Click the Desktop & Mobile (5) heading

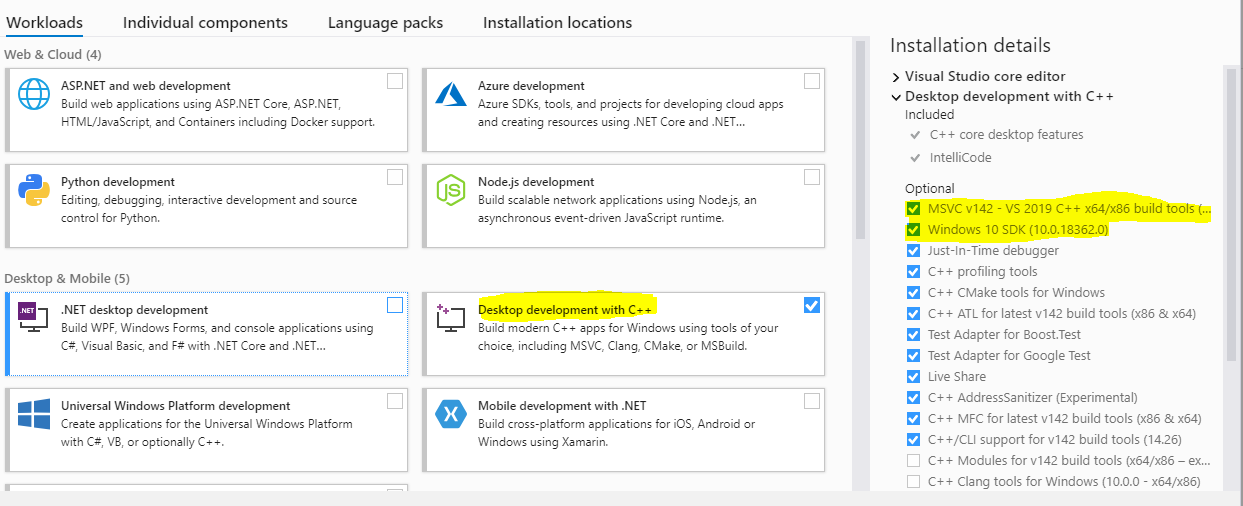[x=67, y=278]
